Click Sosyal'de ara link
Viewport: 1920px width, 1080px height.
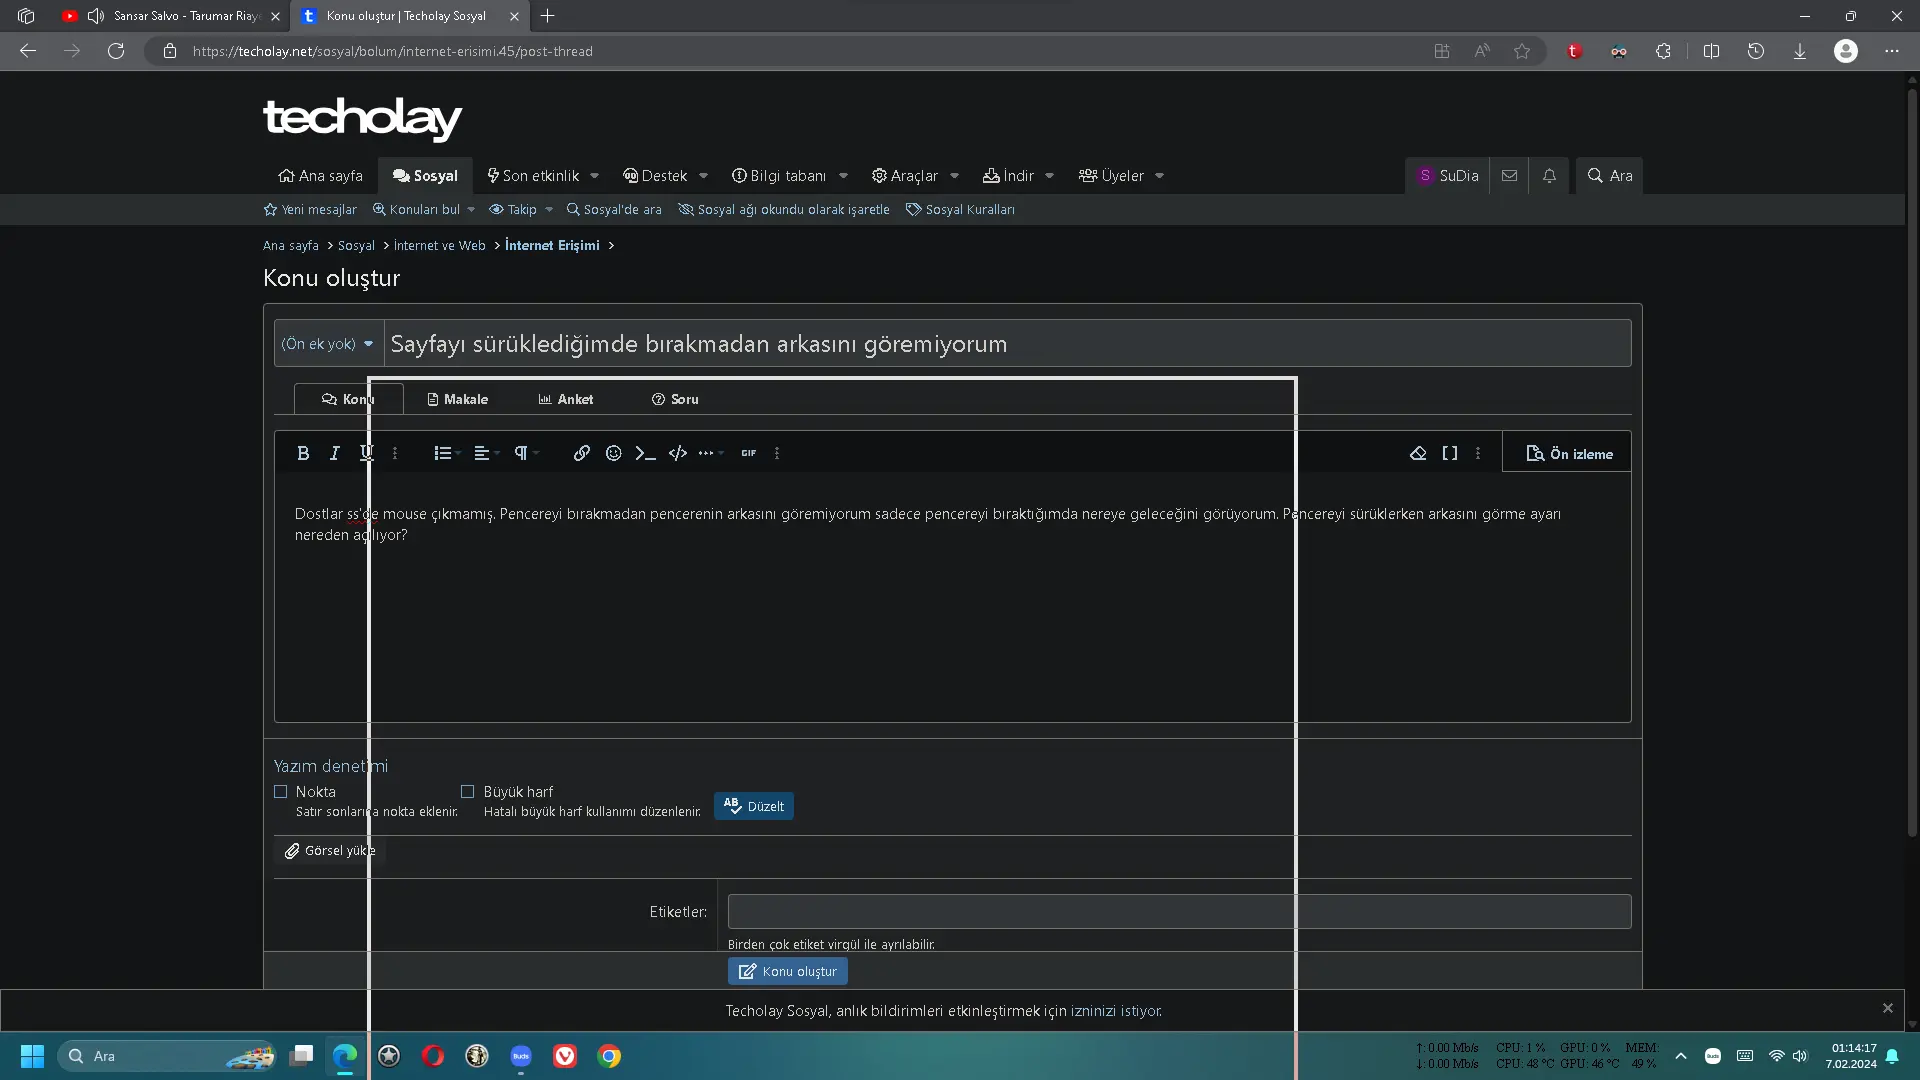click(614, 210)
